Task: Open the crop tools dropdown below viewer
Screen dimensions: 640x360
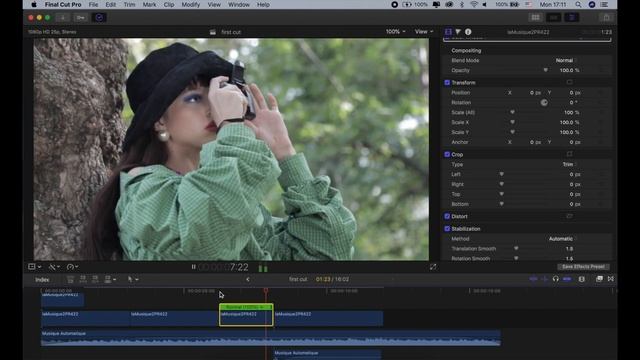Action: pyautogui.click(x=54, y=267)
